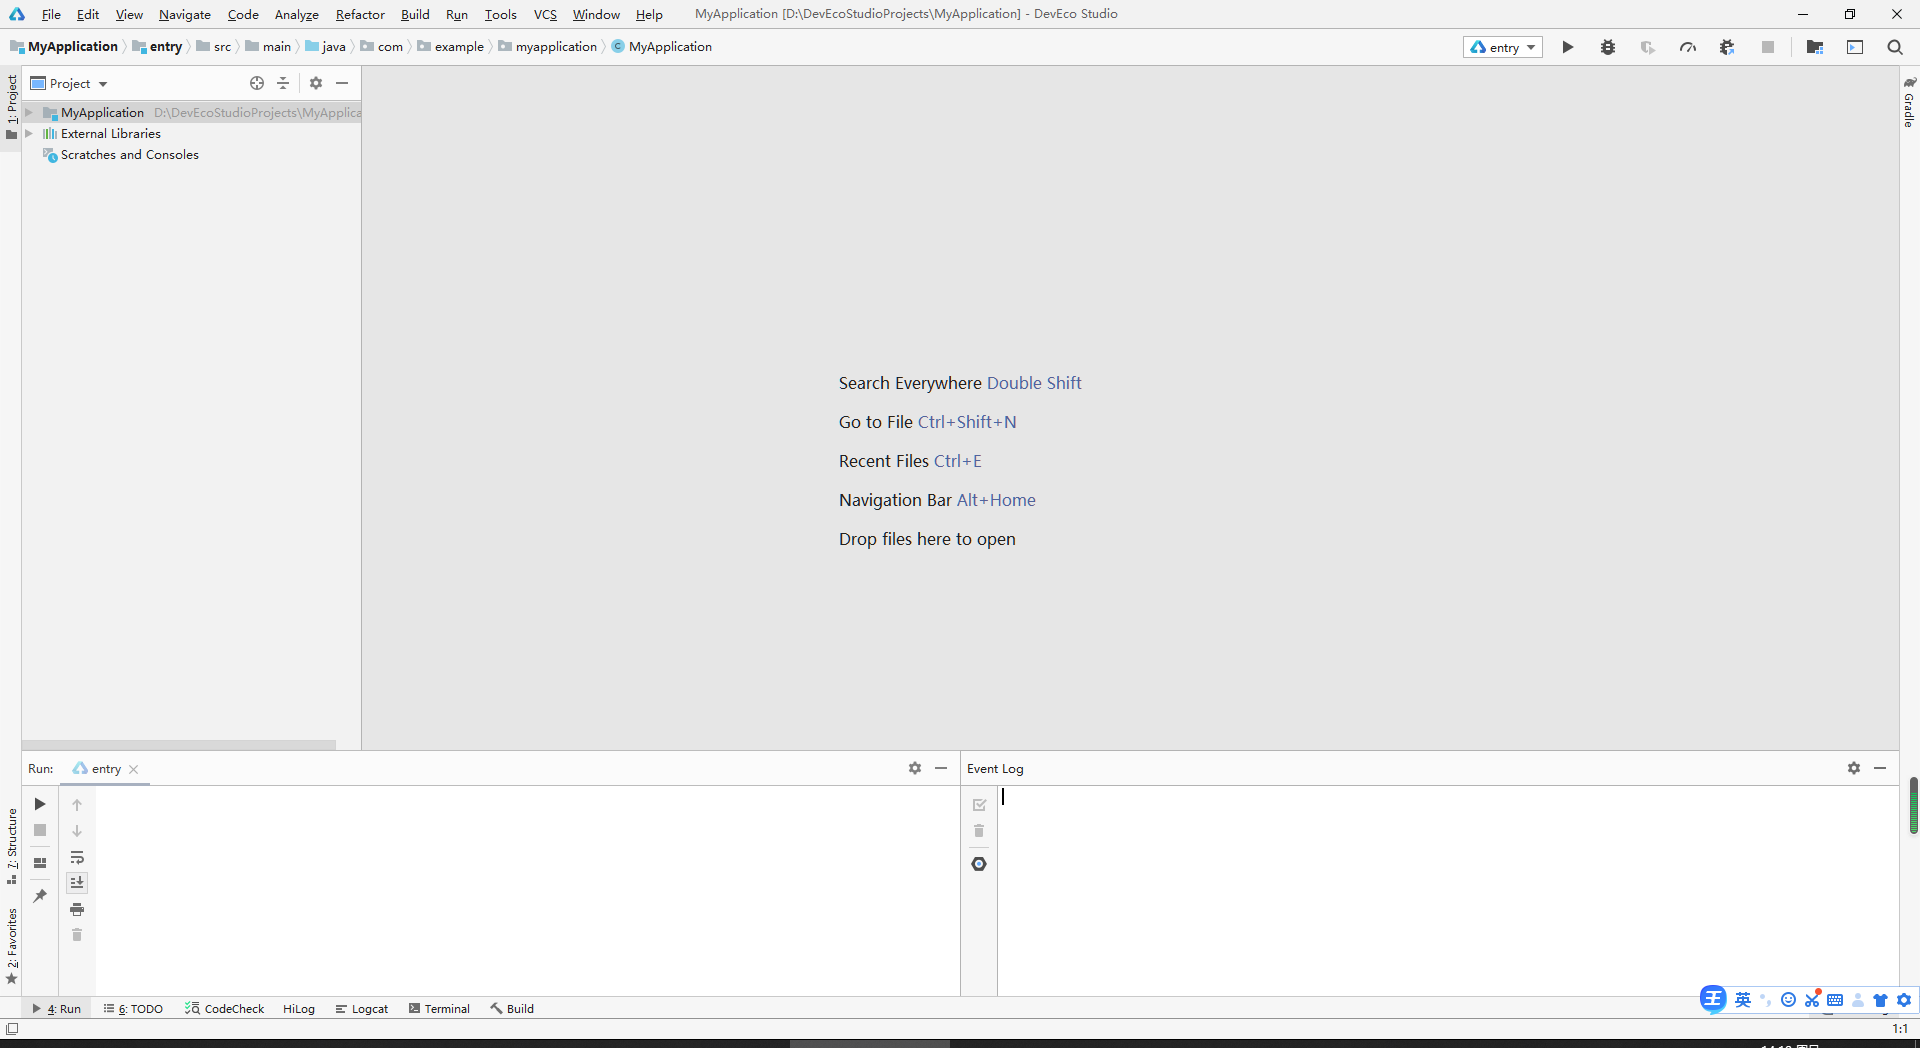Open the Build tool window tab

click(x=512, y=1008)
